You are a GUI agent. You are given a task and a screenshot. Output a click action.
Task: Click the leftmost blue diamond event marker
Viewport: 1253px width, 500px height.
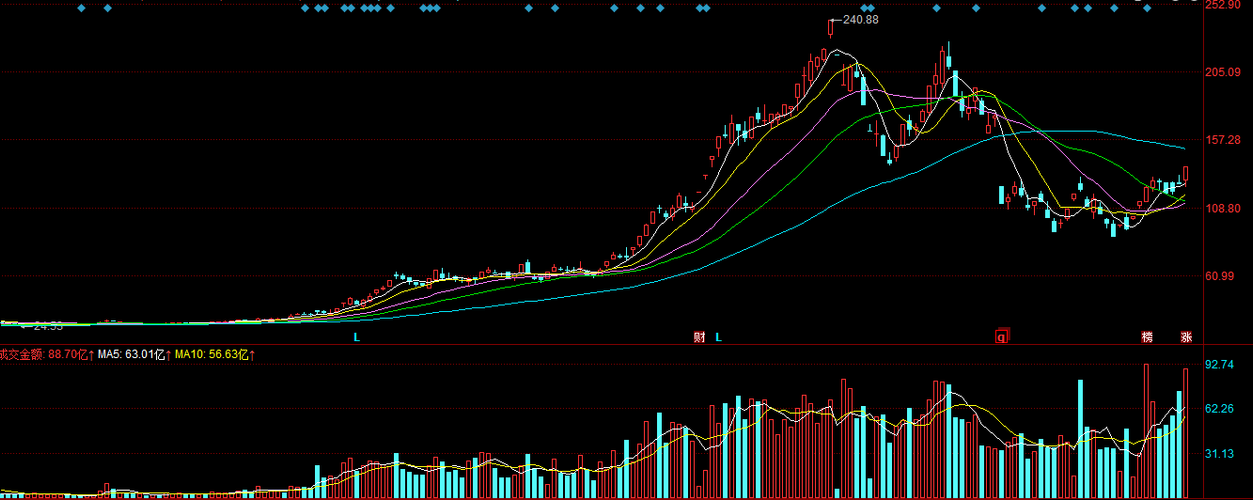pyautogui.click(x=81, y=9)
